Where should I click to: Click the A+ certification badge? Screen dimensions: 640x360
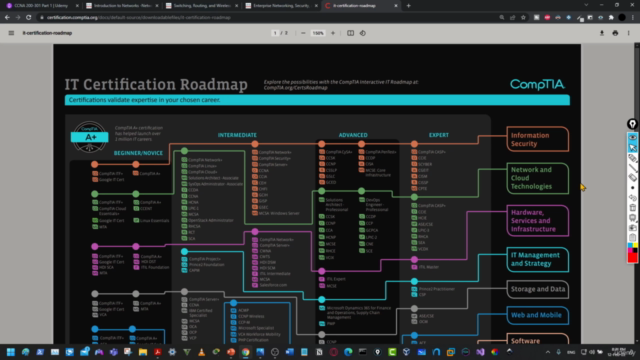click(x=90, y=137)
